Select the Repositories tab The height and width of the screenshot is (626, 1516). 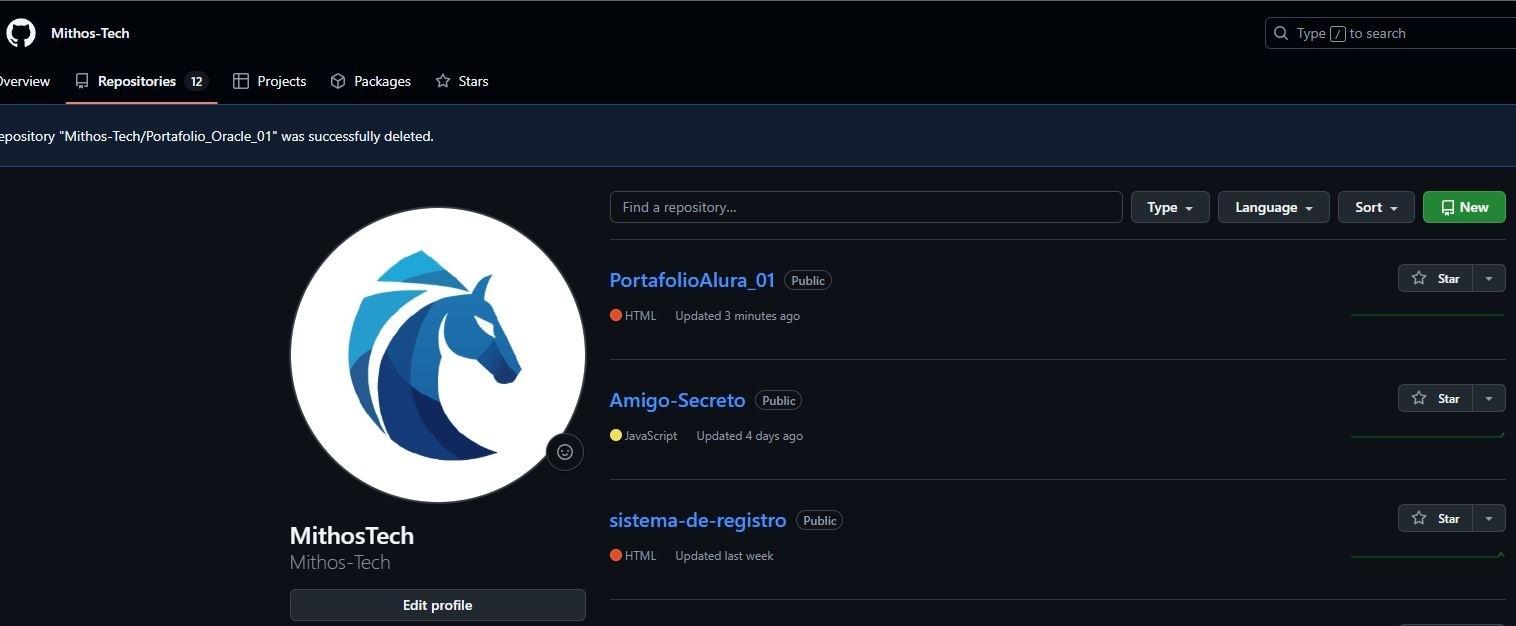[141, 81]
